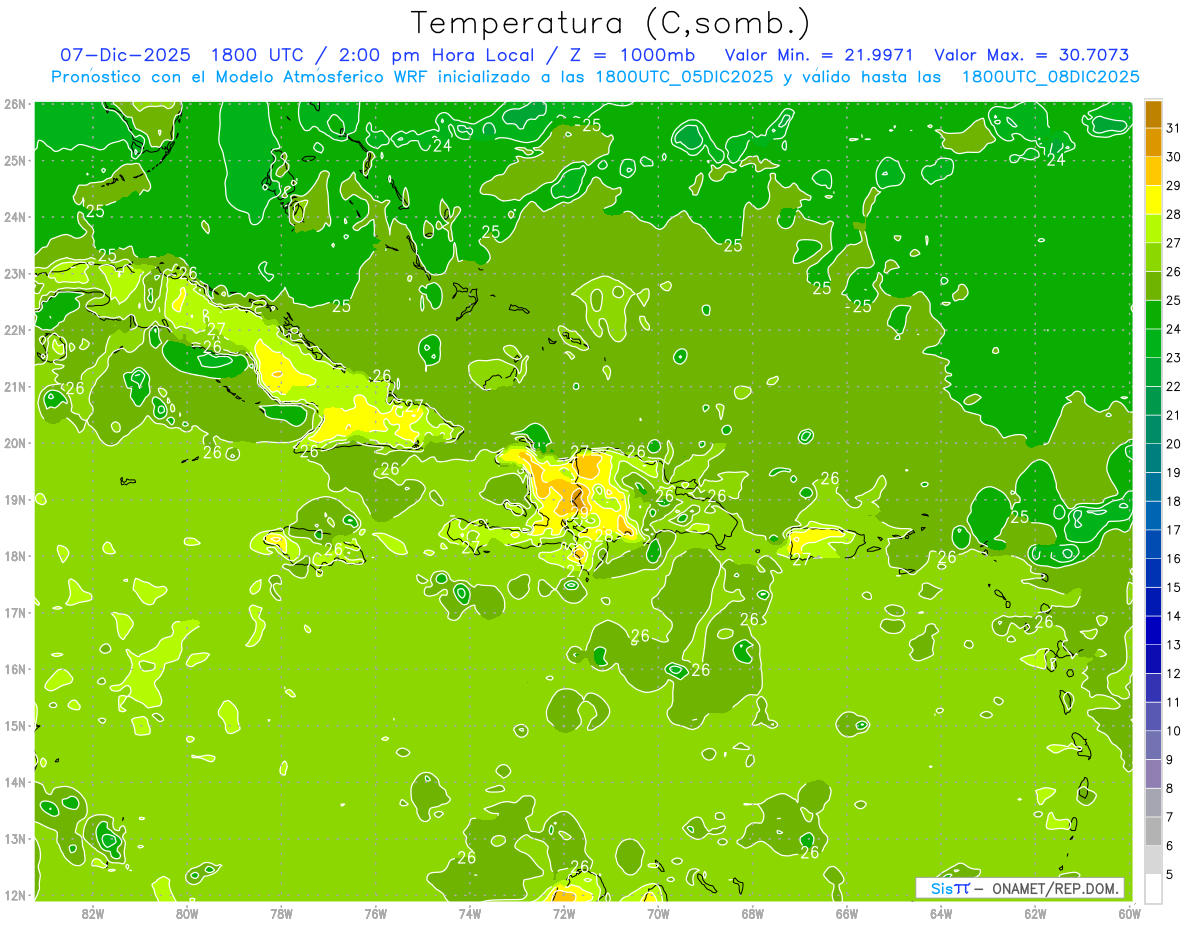Click the title 'Temperatura (C,somb.)'
The image size is (1200, 927).
610,23
